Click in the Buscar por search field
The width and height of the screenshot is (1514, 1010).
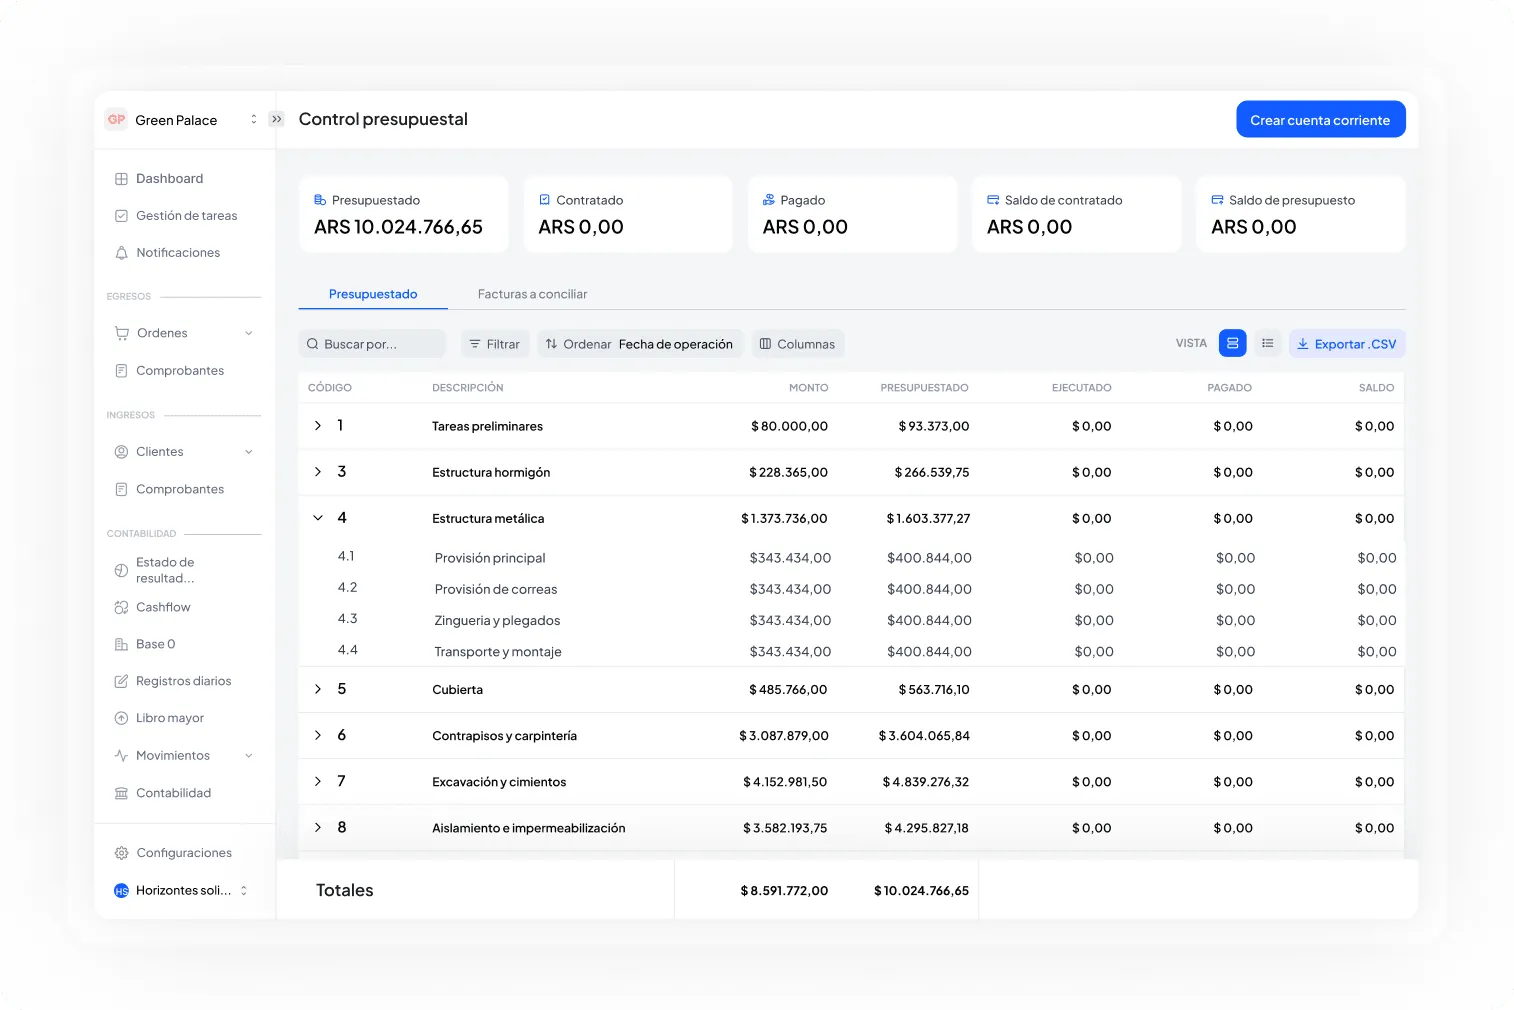[372, 343]
